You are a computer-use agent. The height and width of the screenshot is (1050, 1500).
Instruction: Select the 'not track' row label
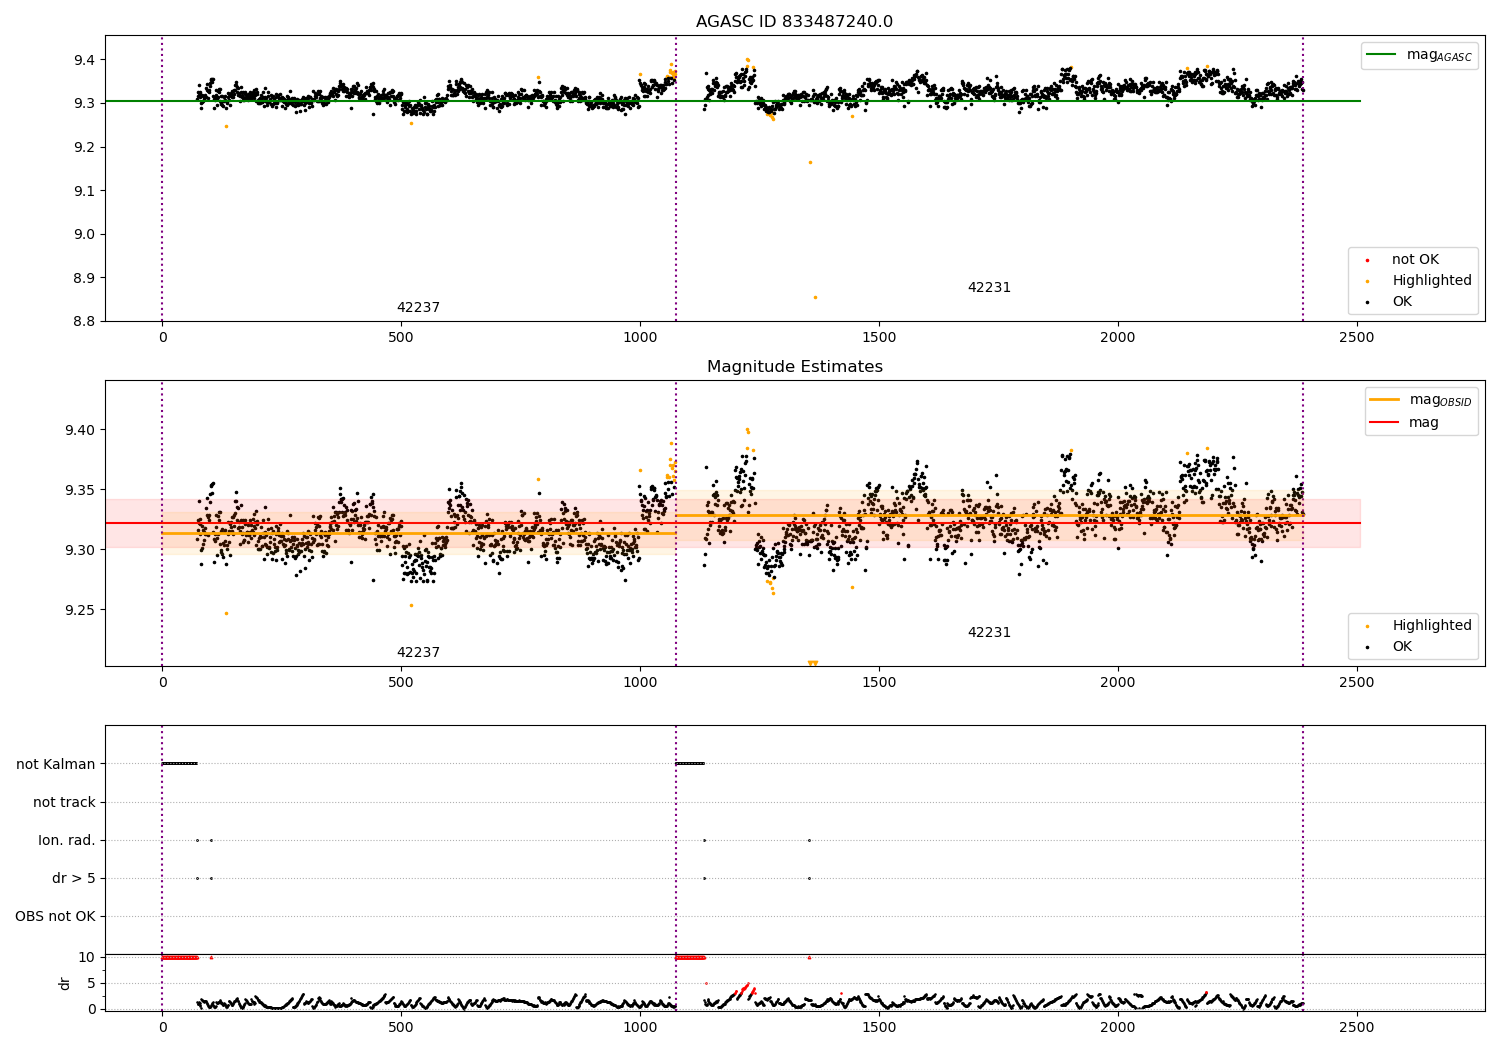click(64, 803)
